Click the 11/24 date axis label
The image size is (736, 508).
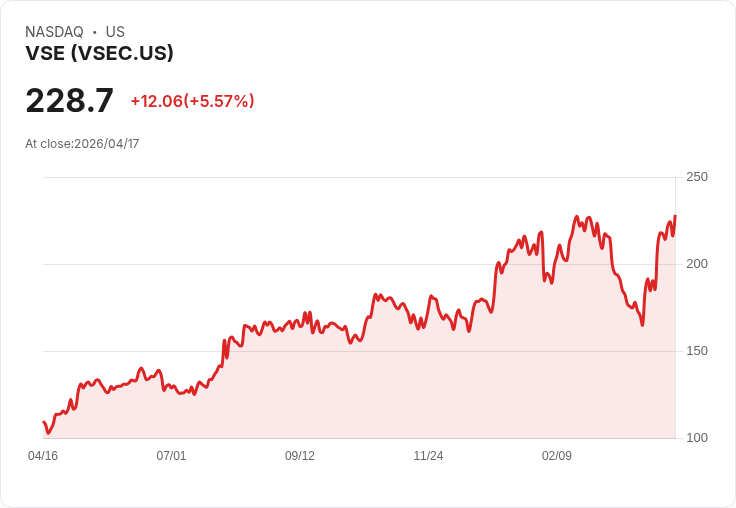click(x=428, y=456)
